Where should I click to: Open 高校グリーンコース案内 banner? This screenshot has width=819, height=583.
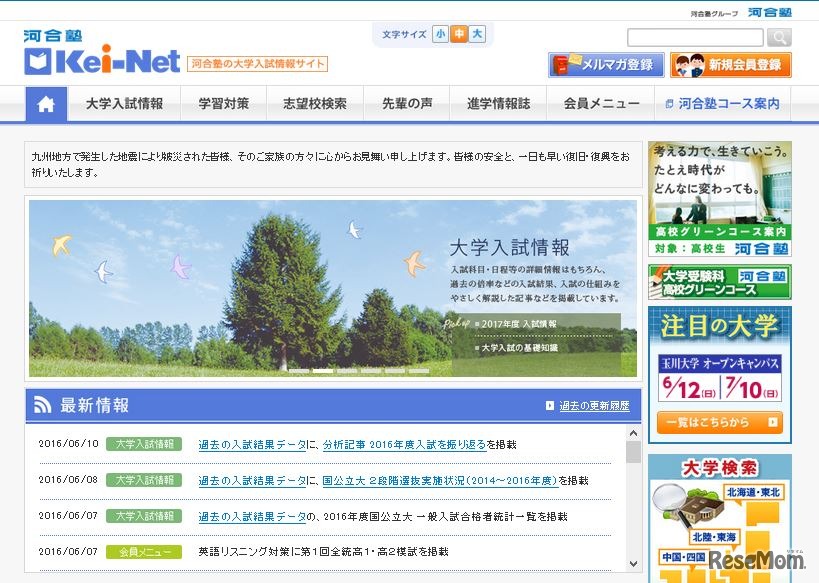coord(720,199)
